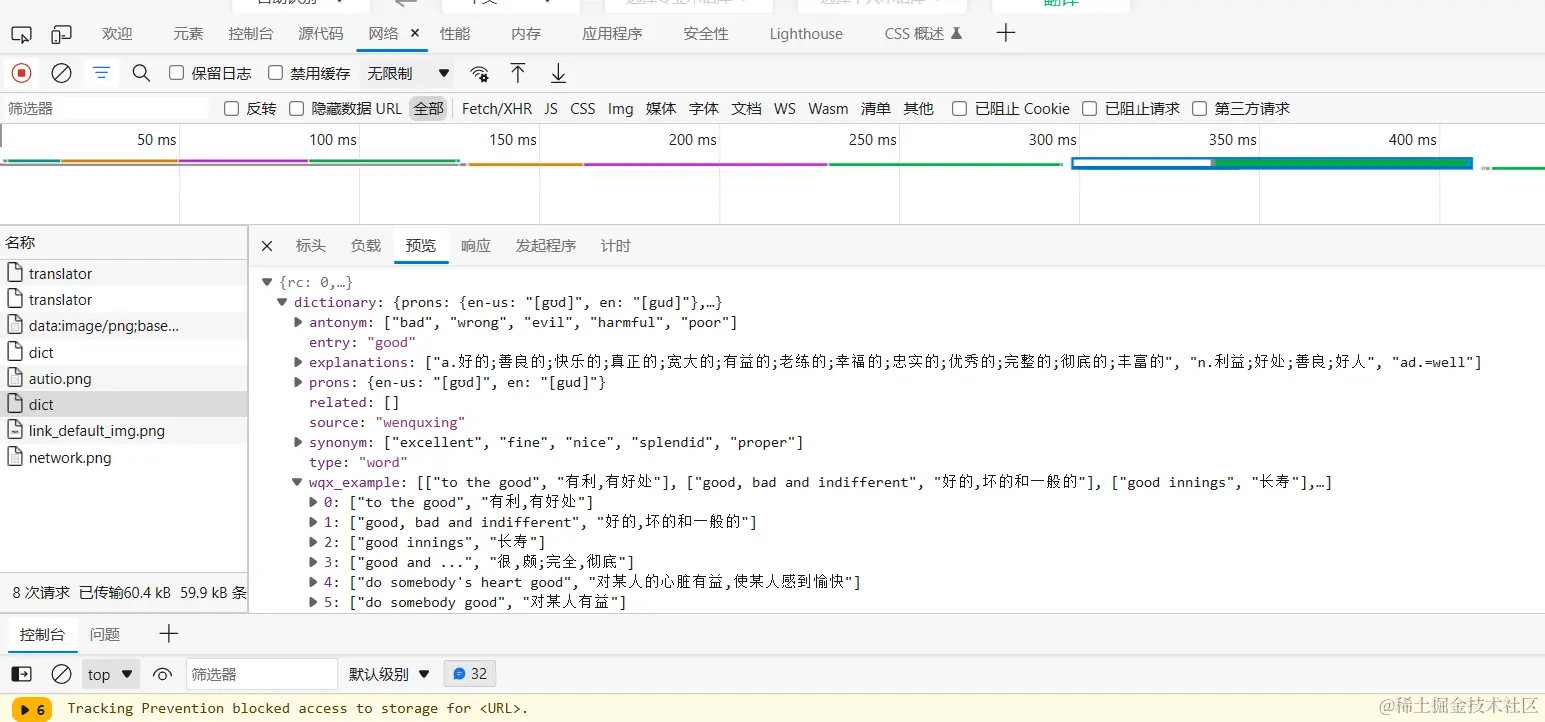Collapse the root {rc: 0,…} node
The height and width of the screenshot is (722, 1545).
pyautogui.click(x=267, y=283)
